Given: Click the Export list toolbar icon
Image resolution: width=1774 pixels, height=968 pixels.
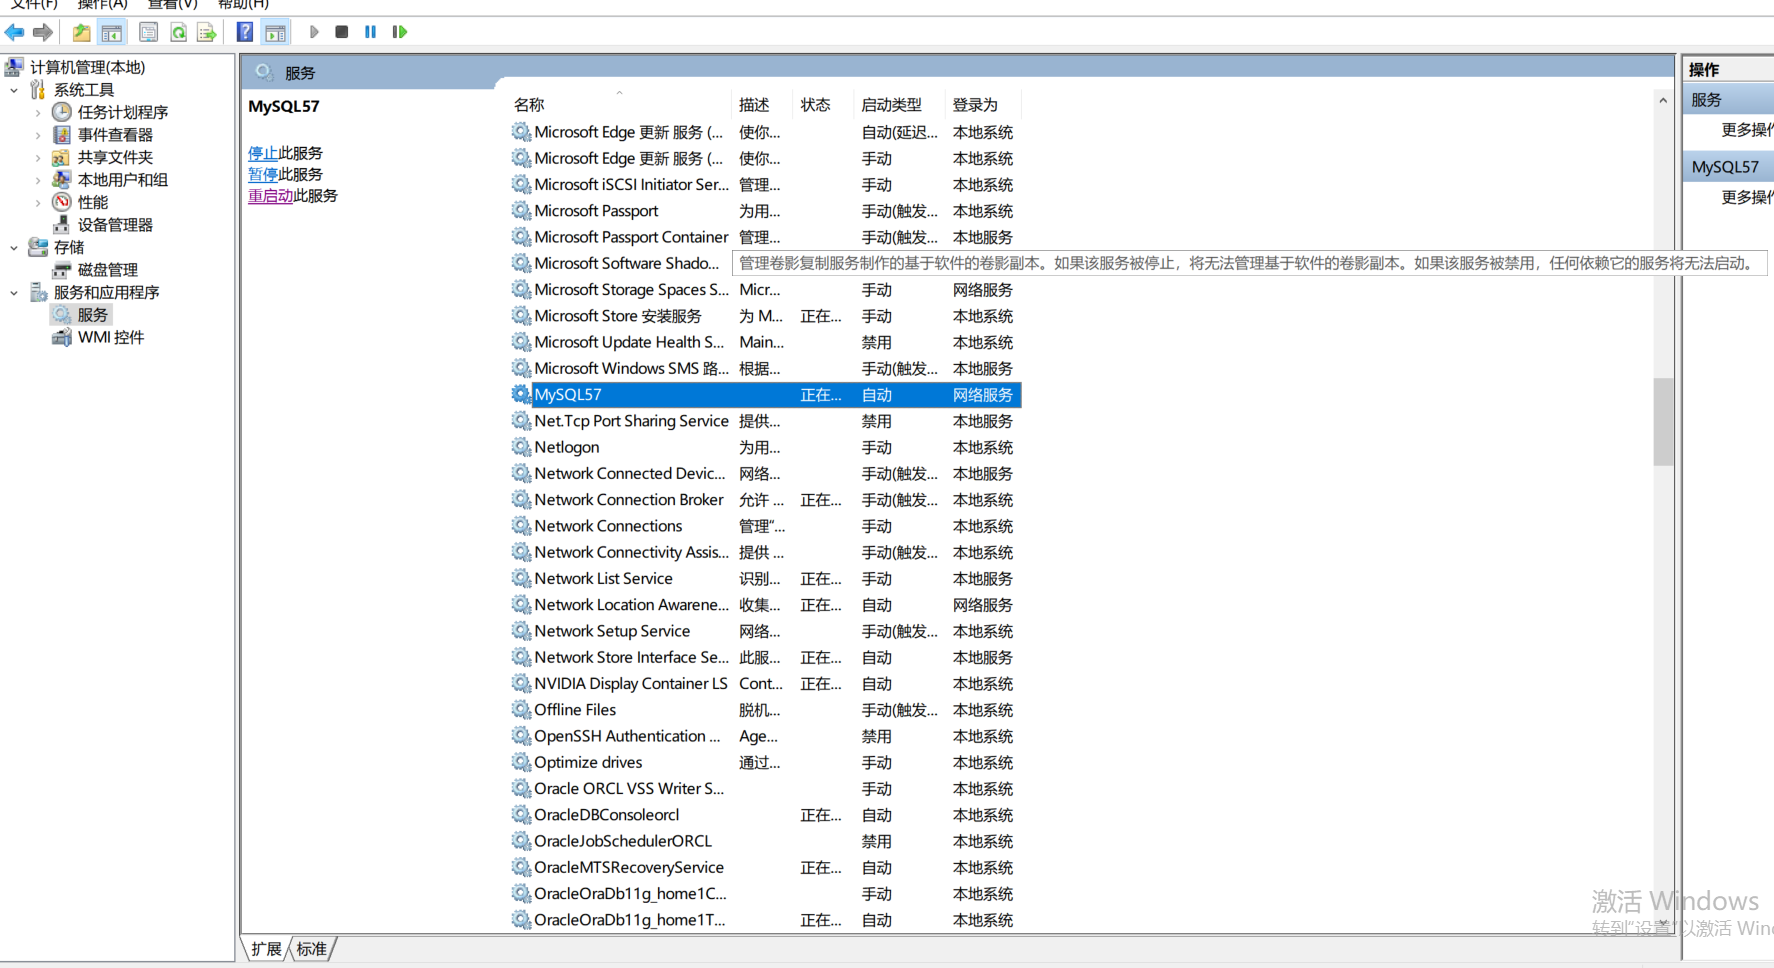Looking at the screenshot, I should tap(207, 32).
